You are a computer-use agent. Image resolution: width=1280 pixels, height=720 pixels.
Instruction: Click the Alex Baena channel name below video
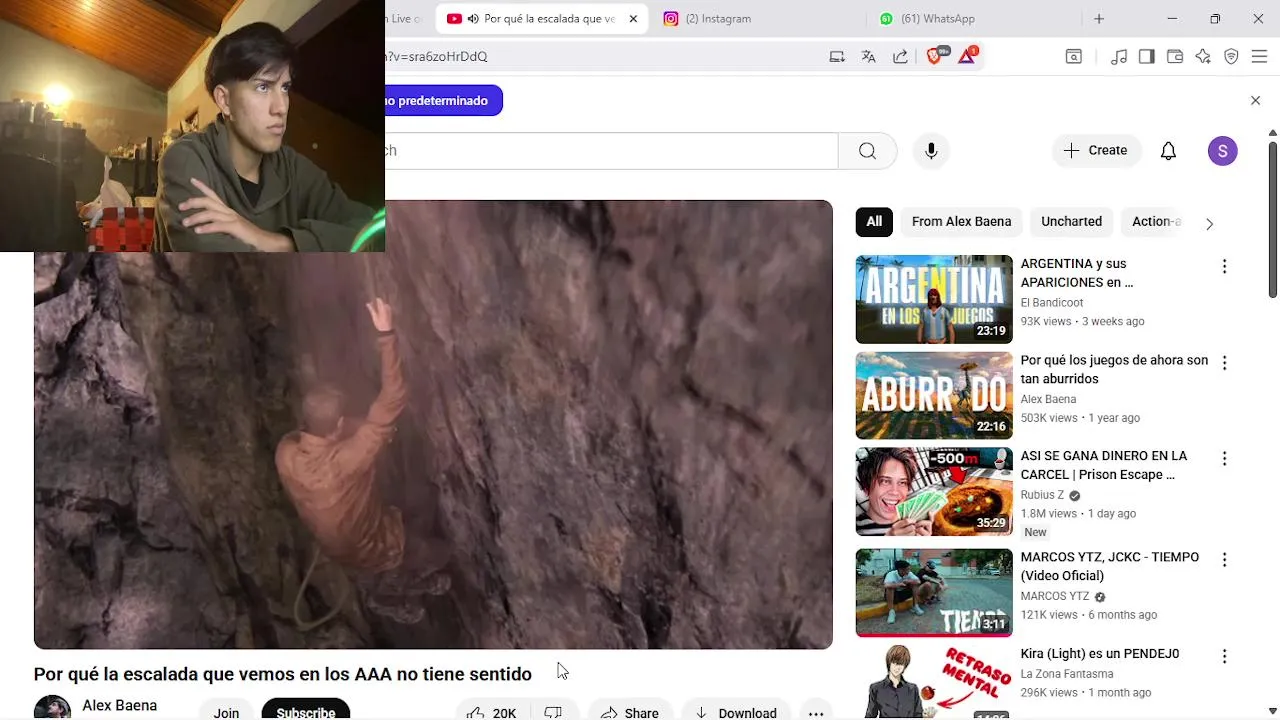119,705
